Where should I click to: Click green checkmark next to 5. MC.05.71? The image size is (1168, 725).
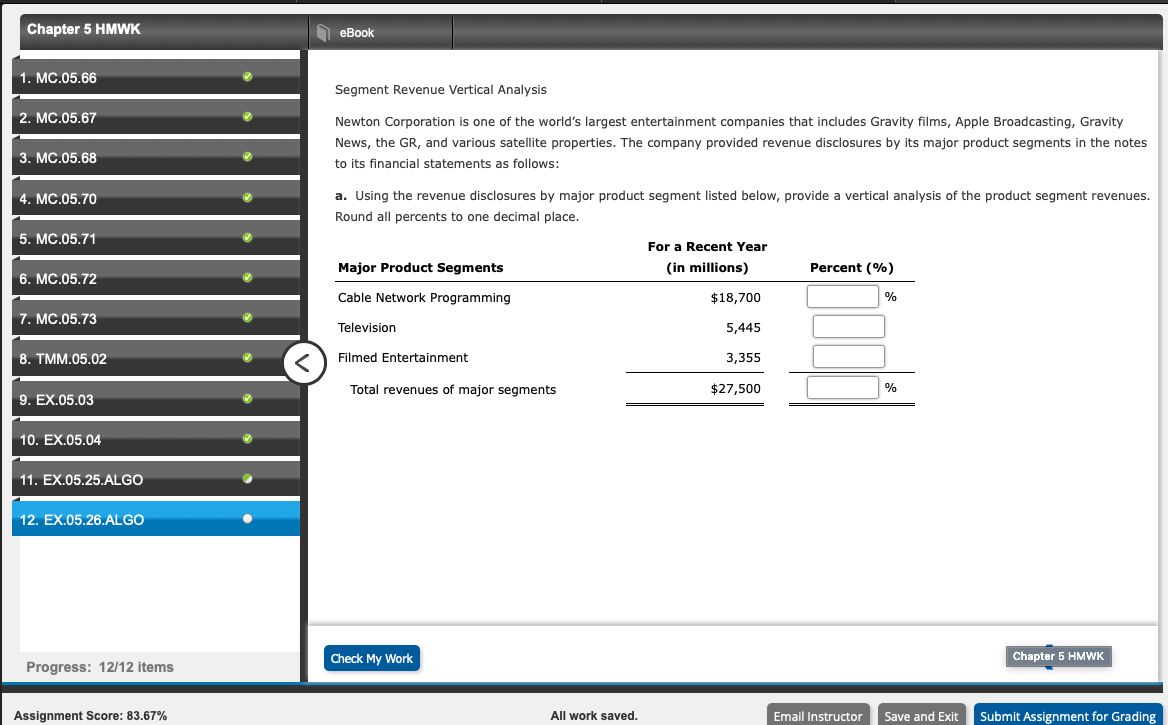[247, 238]
